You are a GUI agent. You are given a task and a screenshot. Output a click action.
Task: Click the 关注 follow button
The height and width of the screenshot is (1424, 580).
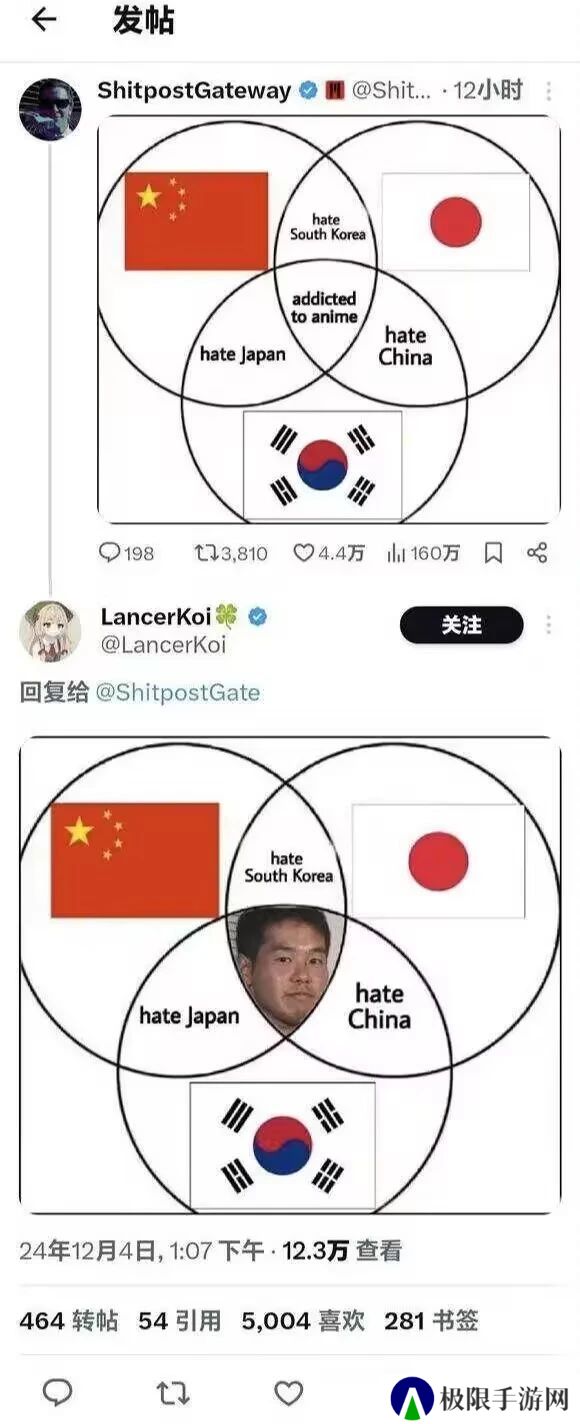click(x=461, y=625)
